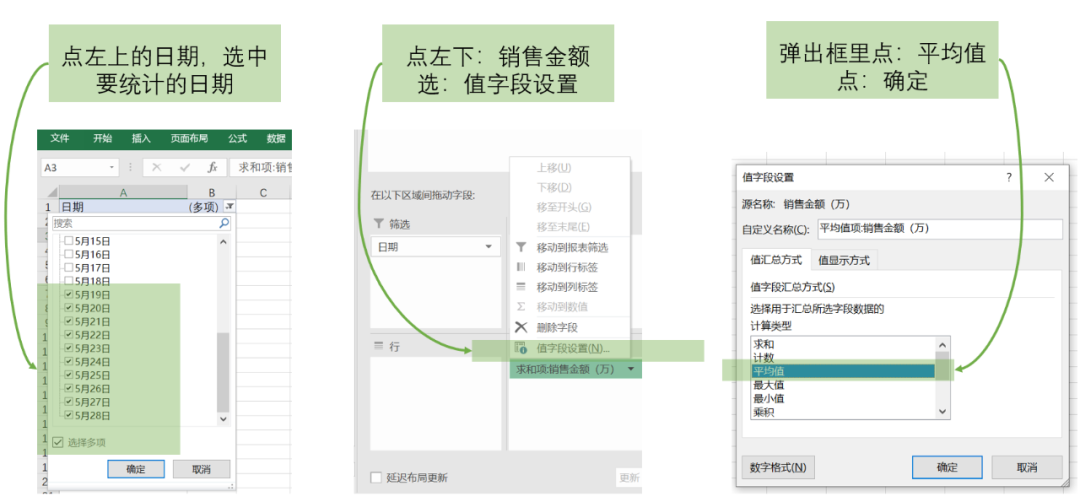
Task: Switch to the 公式 ribbon tab
Action: [238, 138]
